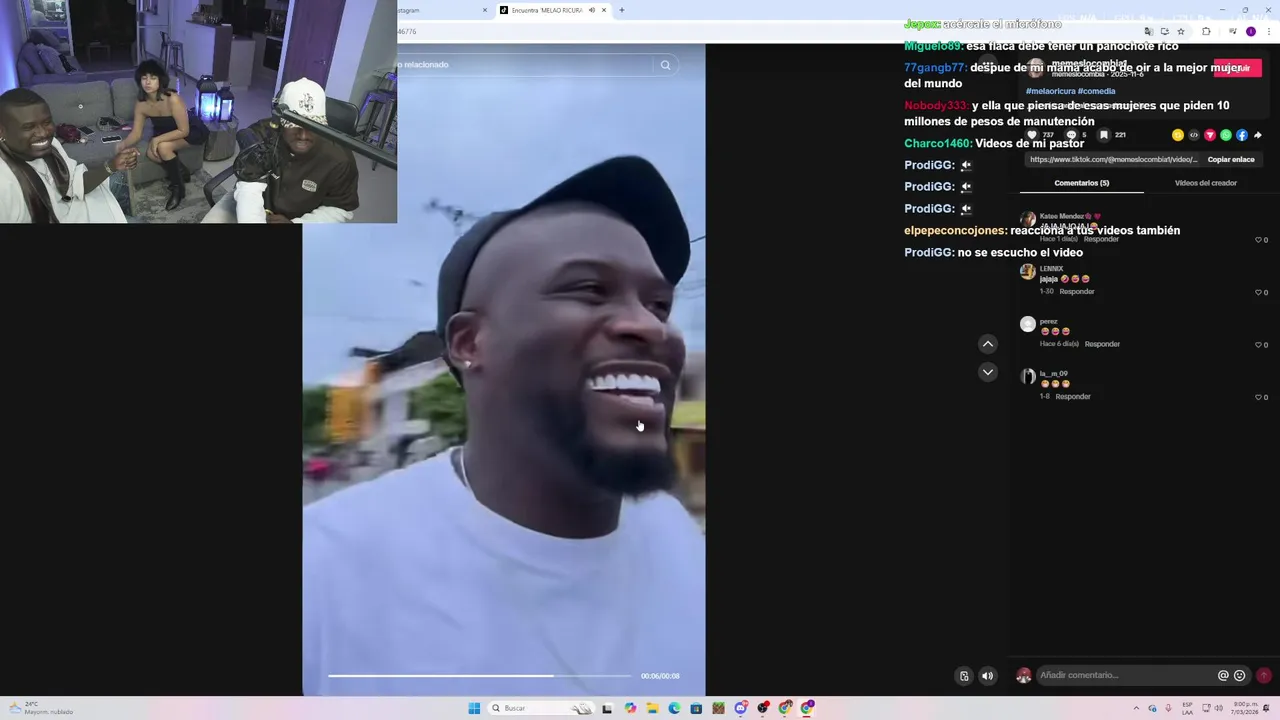Open a new browser tab with plus button
The image size is (1280, 720).
coord(621,10)
